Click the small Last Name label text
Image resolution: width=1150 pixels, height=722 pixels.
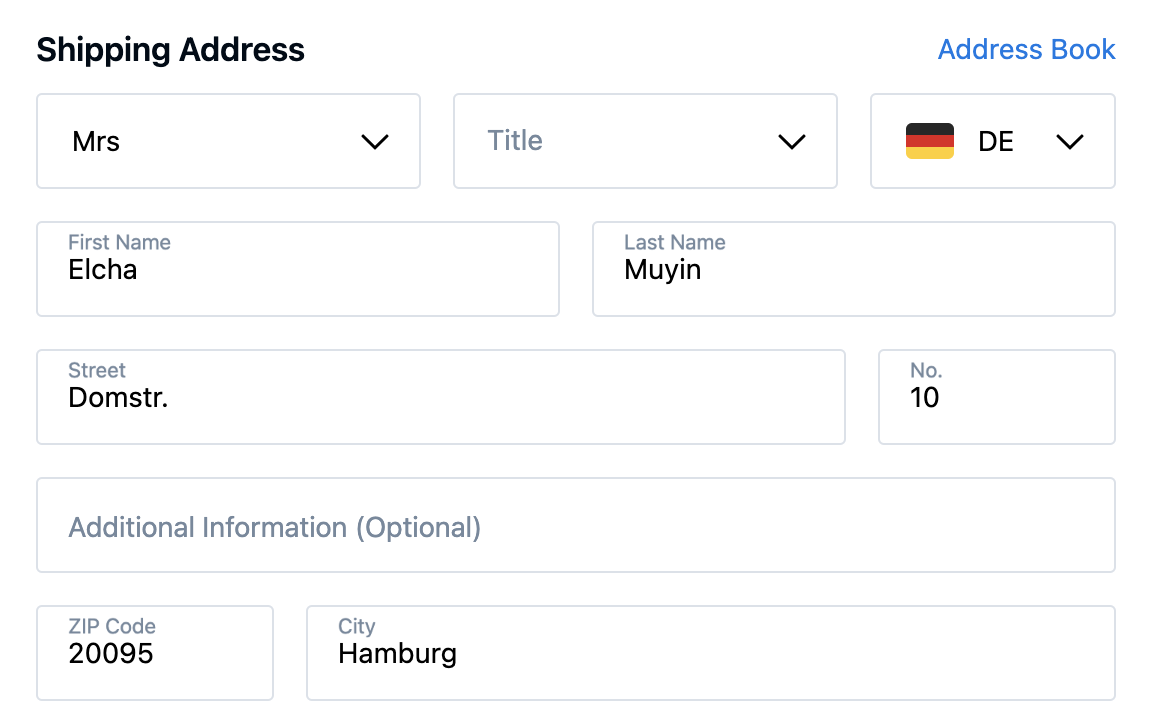[x=674, y=242]
